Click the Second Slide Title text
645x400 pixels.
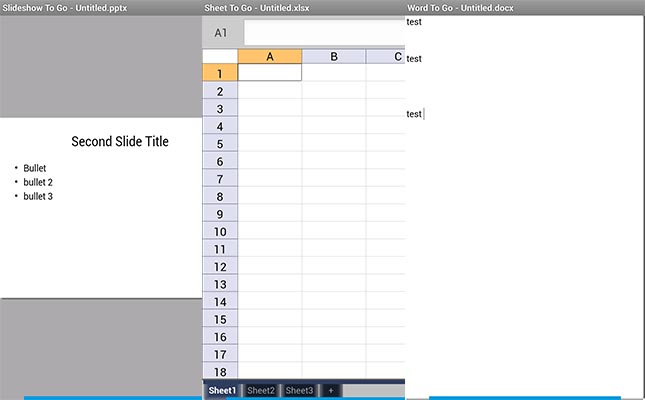(120, 142)
